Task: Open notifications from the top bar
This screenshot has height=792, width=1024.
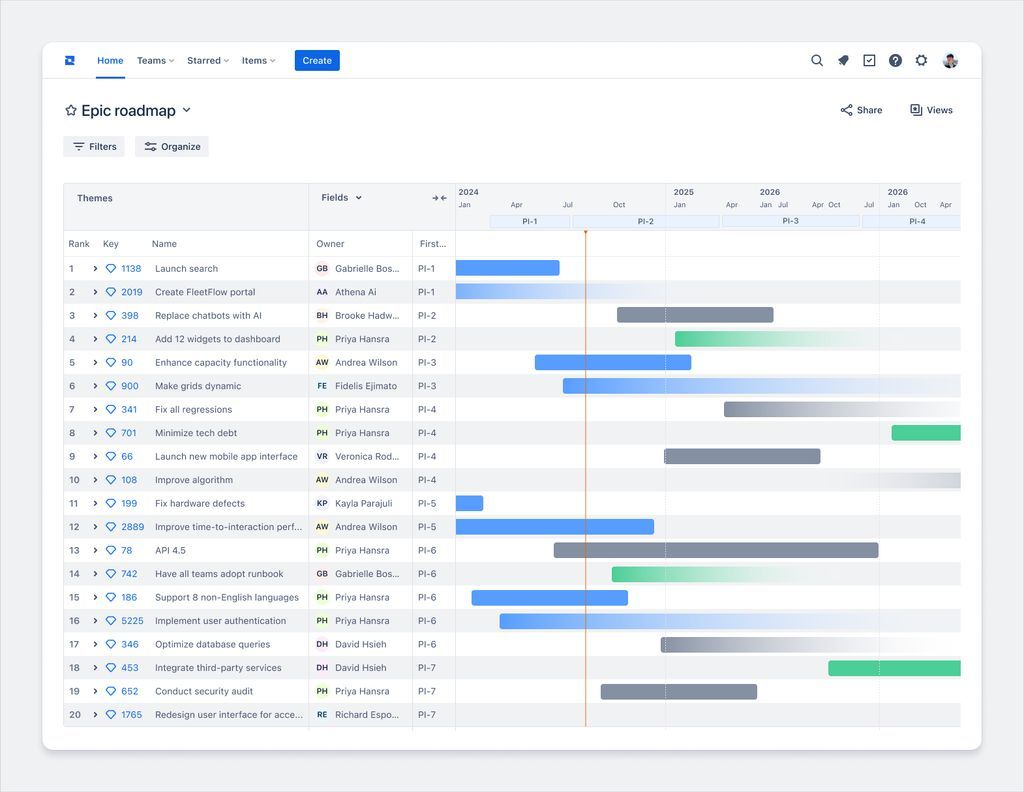Action: [843, 61]
